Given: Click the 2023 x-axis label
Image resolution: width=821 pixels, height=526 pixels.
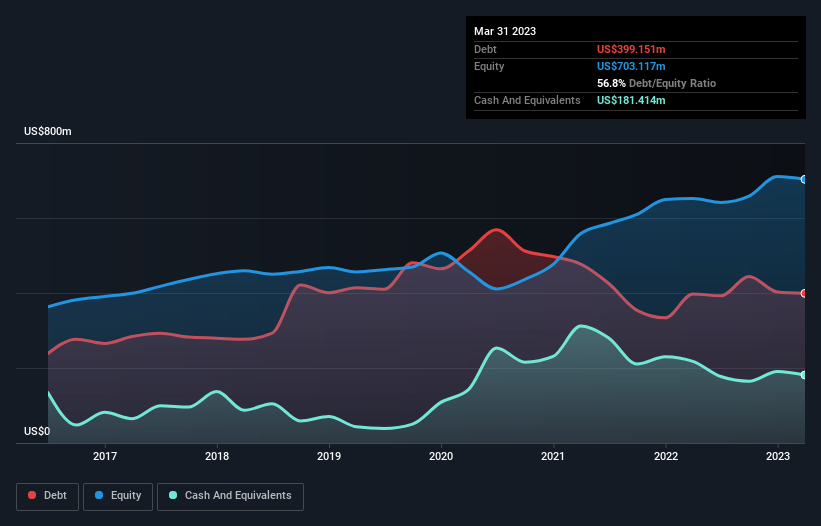Looking at the screenshot, I should tap(778, 456).
